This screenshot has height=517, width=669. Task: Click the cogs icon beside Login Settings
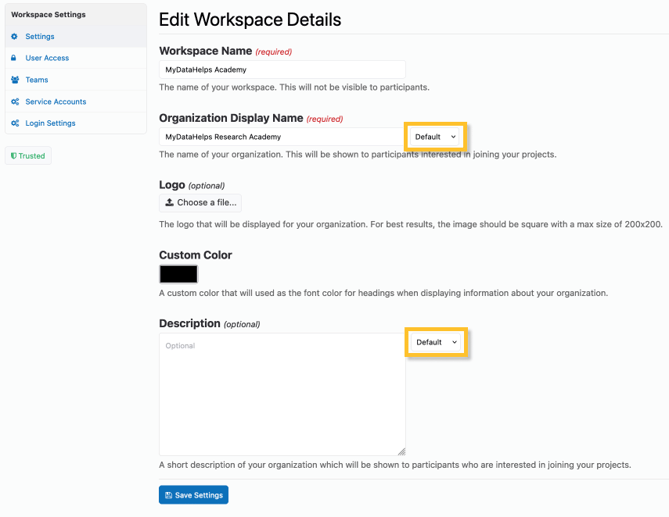pos(14,124)
